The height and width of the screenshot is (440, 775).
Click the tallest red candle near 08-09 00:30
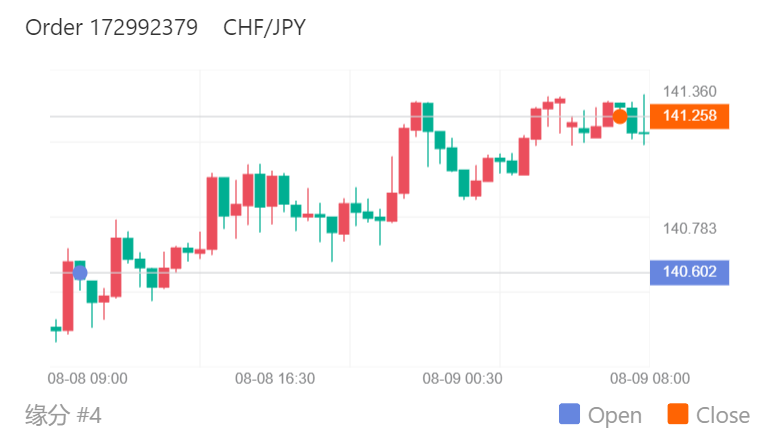(403, 160)
